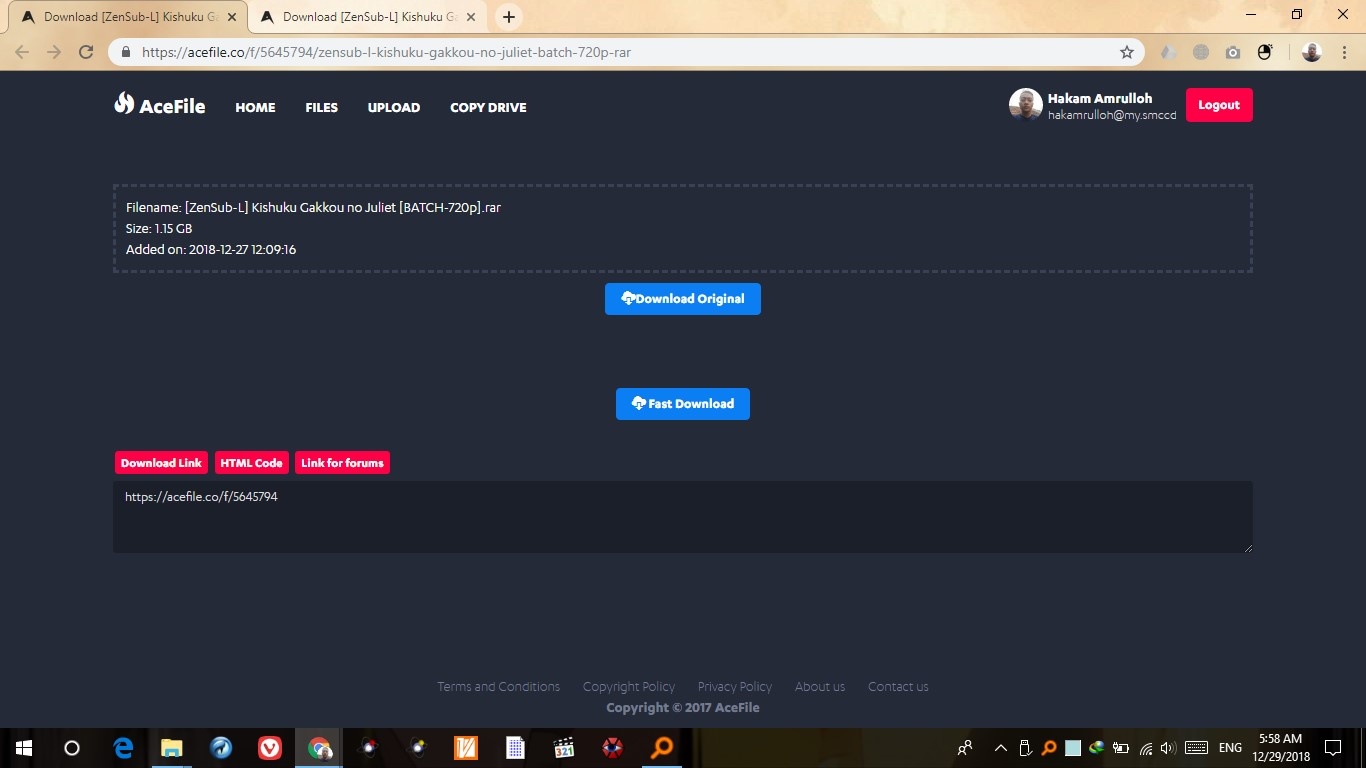Select the Link for forums tab
The image size is (1366, 768).
pos(342,463)
